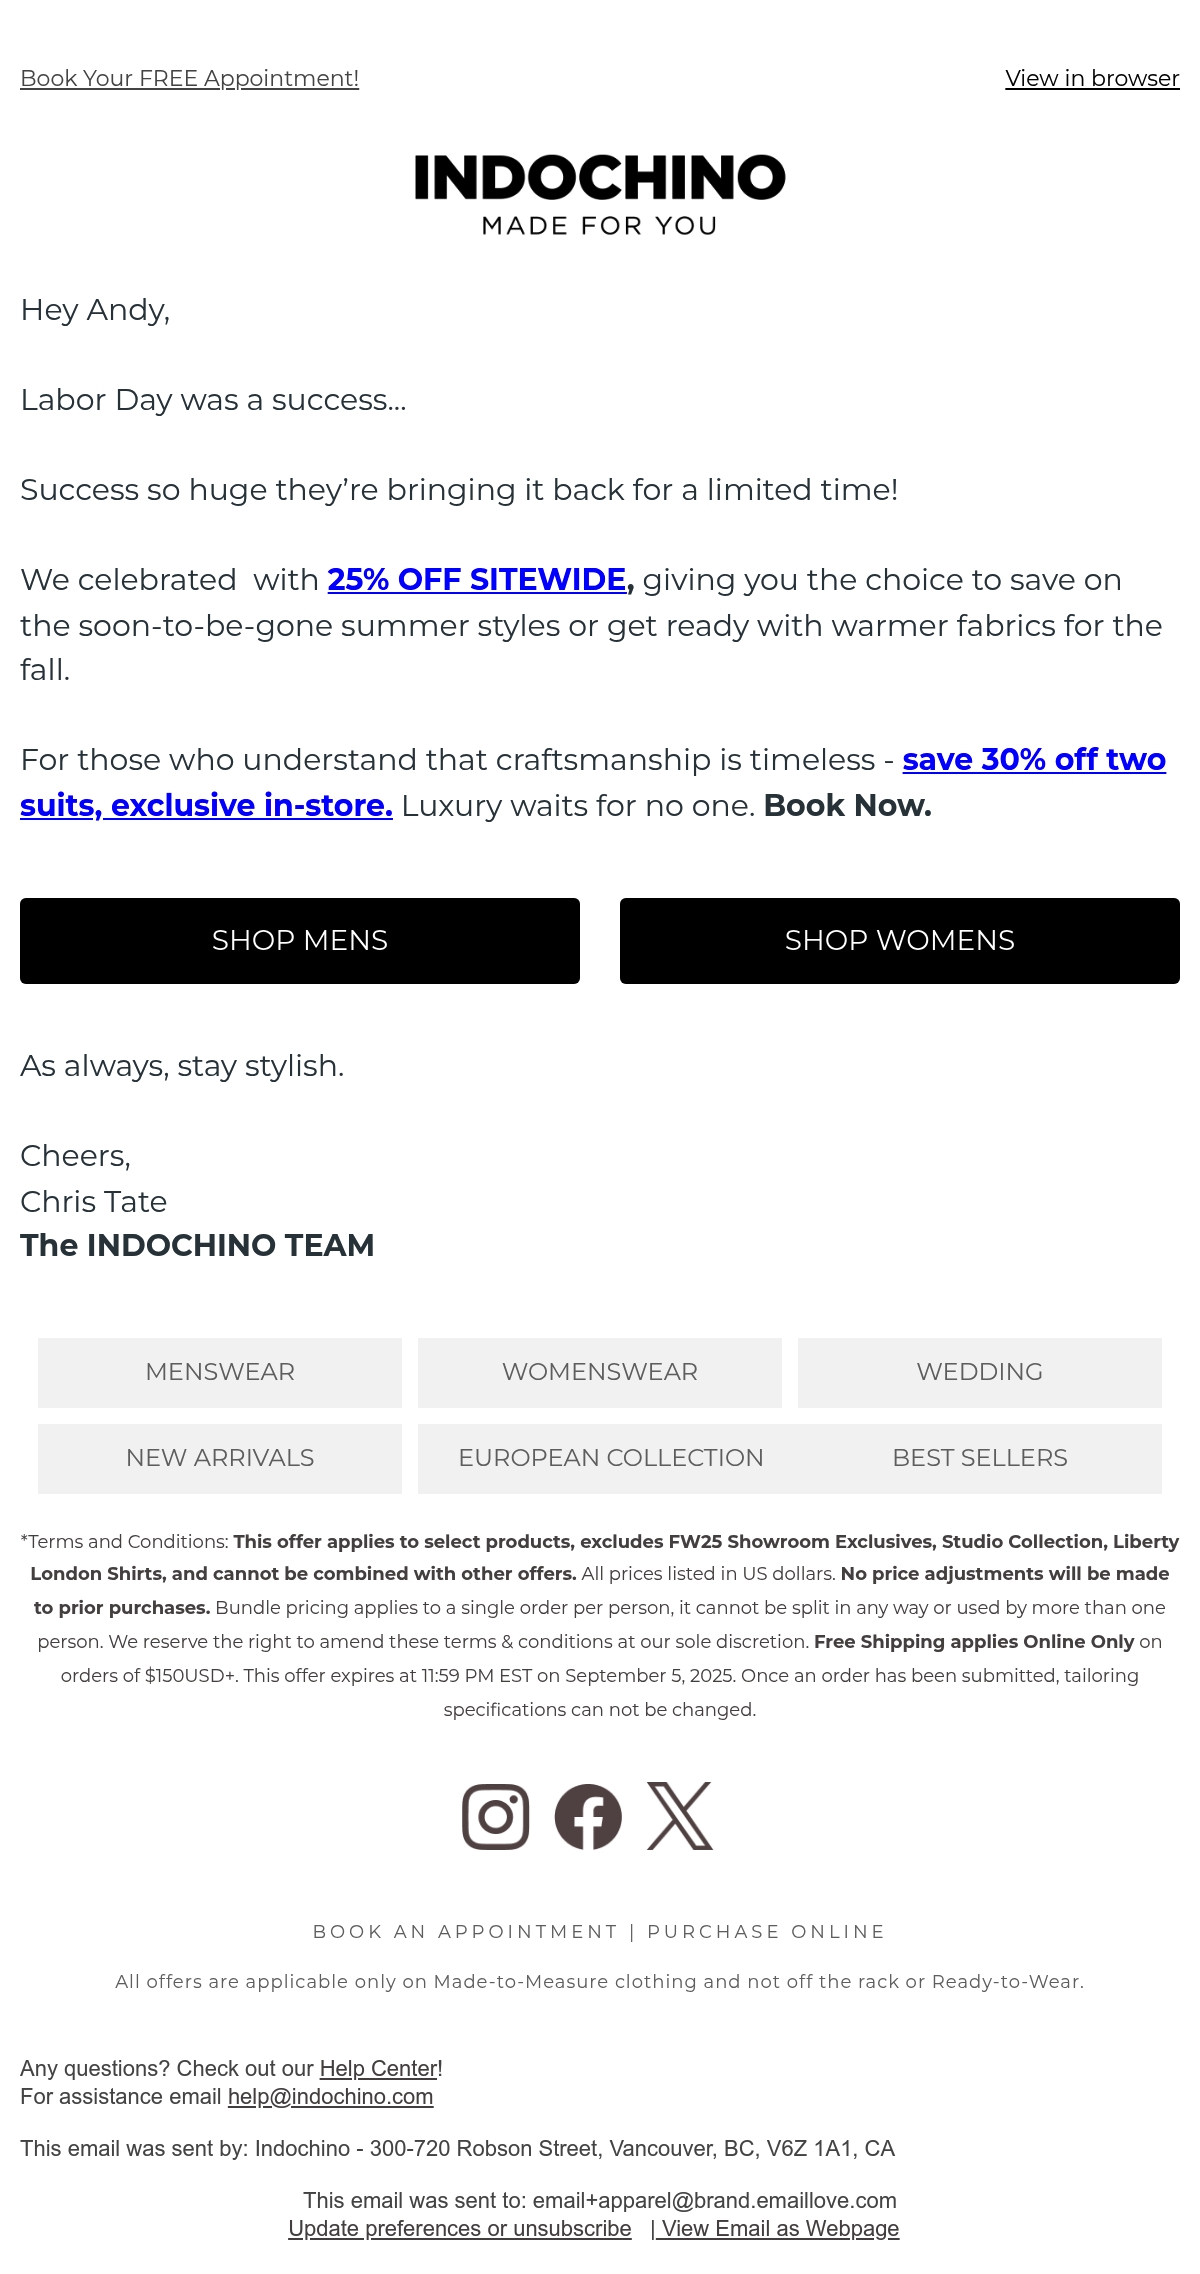Click Update preferences or unsubscribe
The width and height of the screenshot is (1200, 2274).
click(x=460, y=2228)
